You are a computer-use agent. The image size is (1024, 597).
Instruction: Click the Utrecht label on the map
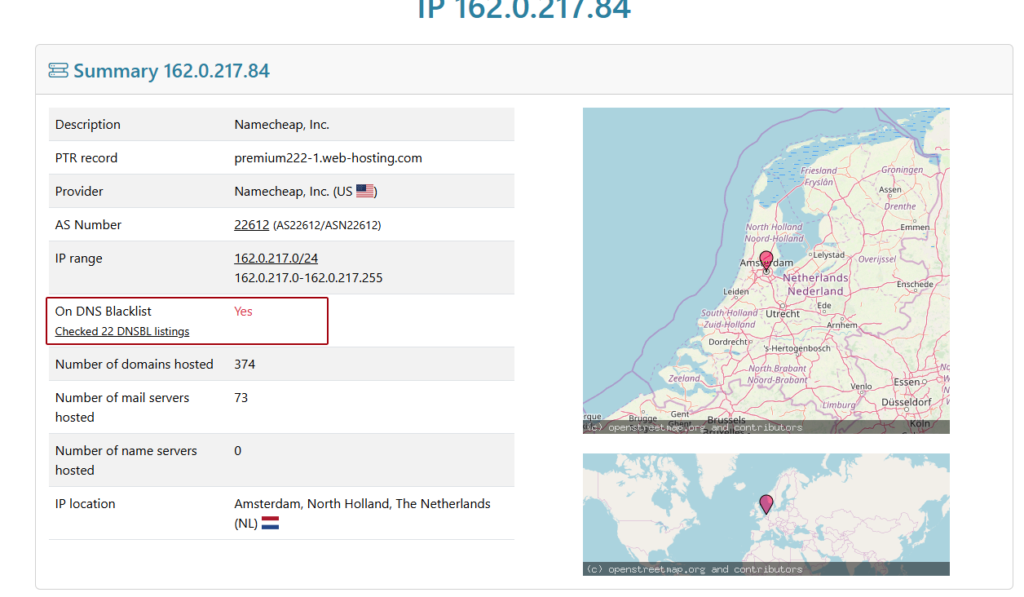pyautogui.click(x=782, y=314)
